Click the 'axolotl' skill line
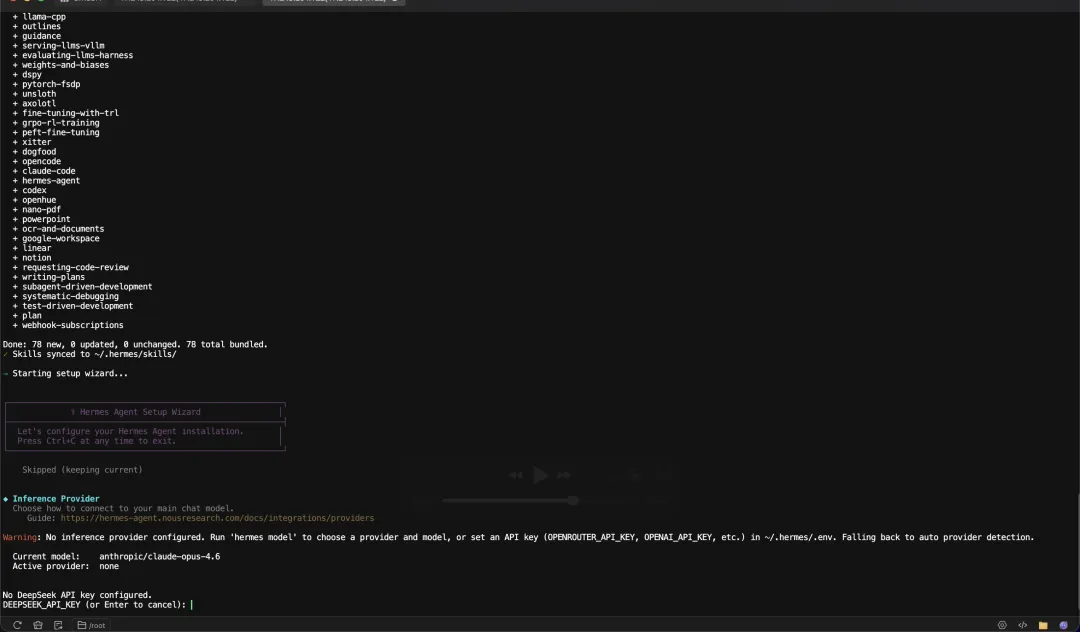This screenshot has height=632, width=1080. pos(34,103)
